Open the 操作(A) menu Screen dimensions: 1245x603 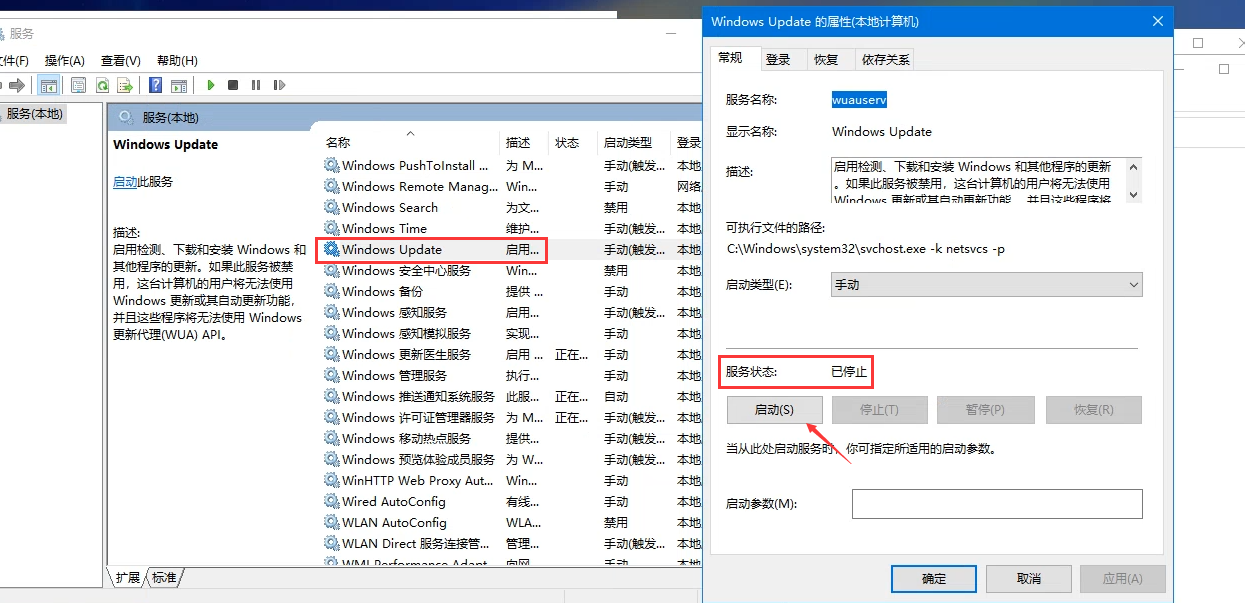tap(65, 61)
